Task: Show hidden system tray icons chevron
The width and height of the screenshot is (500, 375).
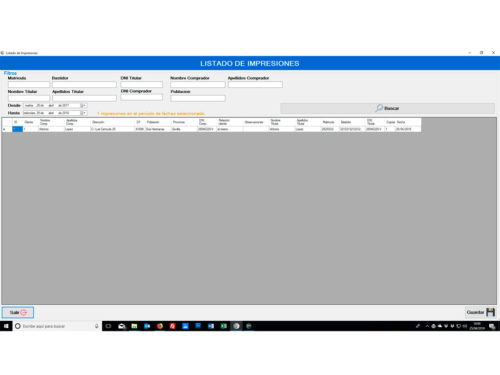Action: pyautogui.click(x=427, y=326)
